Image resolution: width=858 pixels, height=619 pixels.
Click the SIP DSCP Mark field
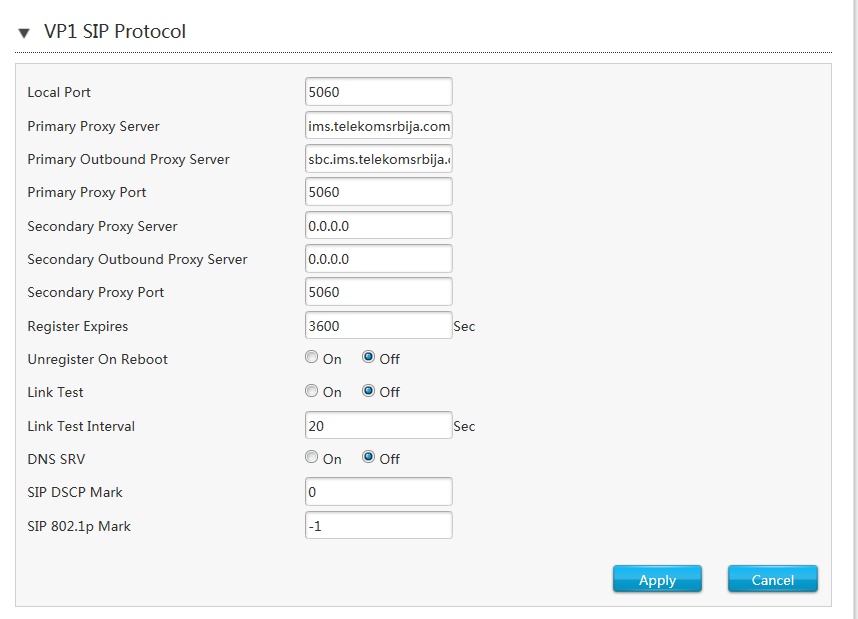(x=378, y=492)
